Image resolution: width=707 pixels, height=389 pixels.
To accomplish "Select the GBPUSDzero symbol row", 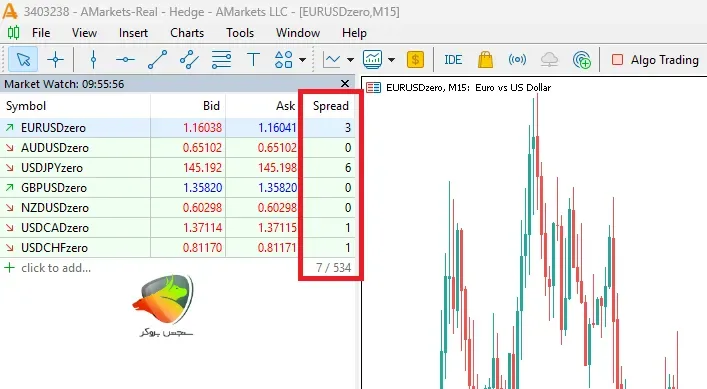I will point(178,188).
